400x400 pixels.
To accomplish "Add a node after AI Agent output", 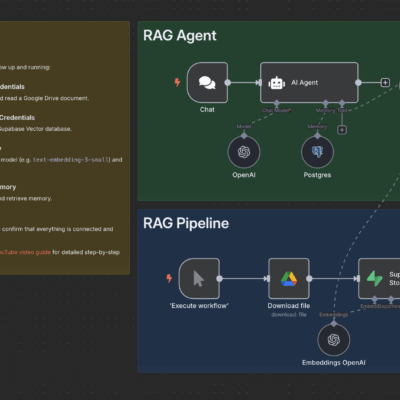I will [385, 82].
